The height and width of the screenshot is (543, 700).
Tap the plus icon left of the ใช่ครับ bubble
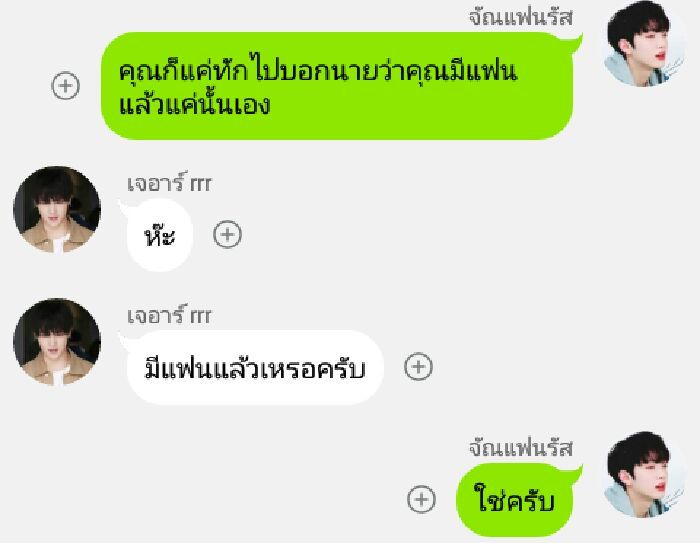point(421,499)
